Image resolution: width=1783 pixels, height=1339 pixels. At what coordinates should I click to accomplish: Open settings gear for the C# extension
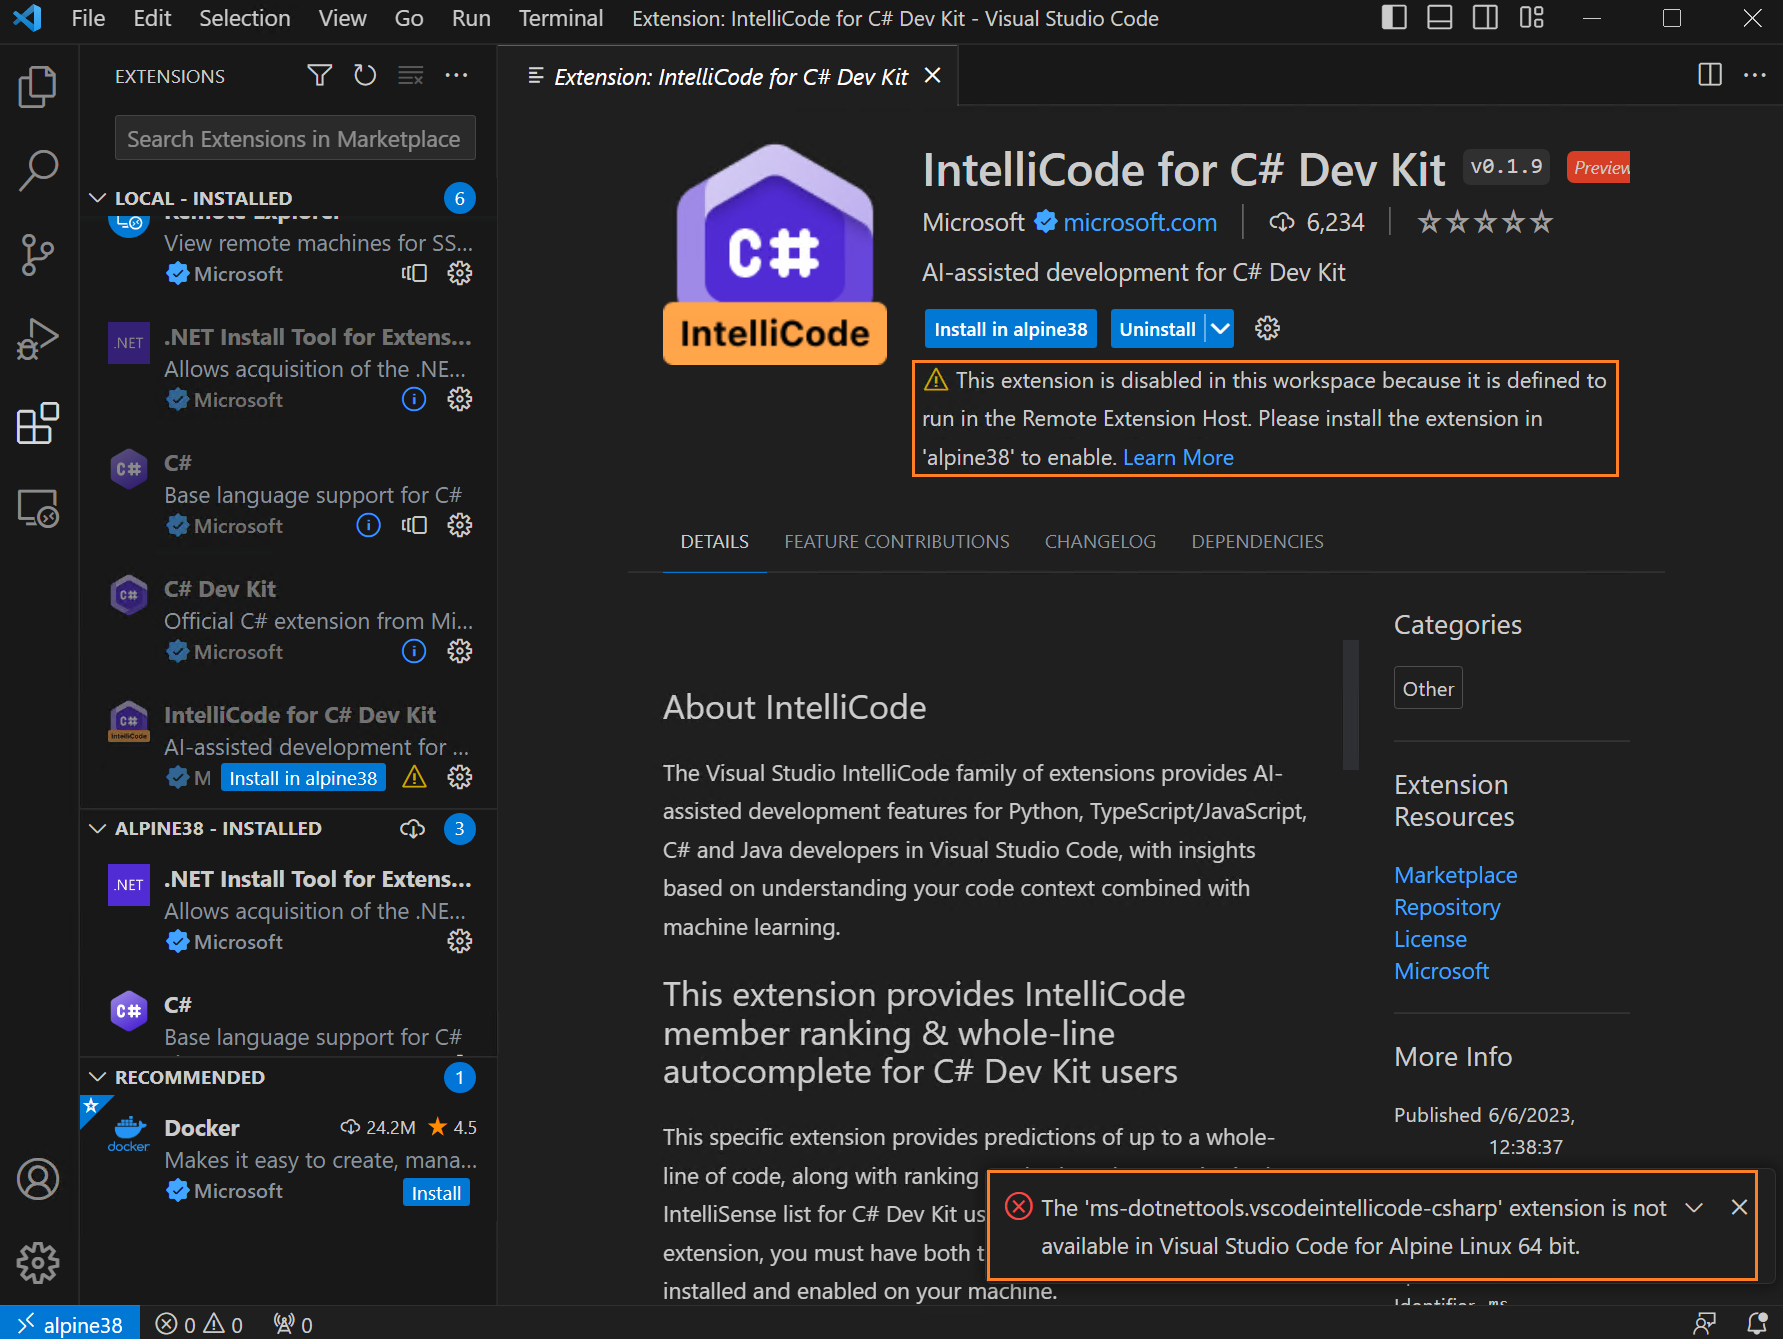tap(459, 525)
